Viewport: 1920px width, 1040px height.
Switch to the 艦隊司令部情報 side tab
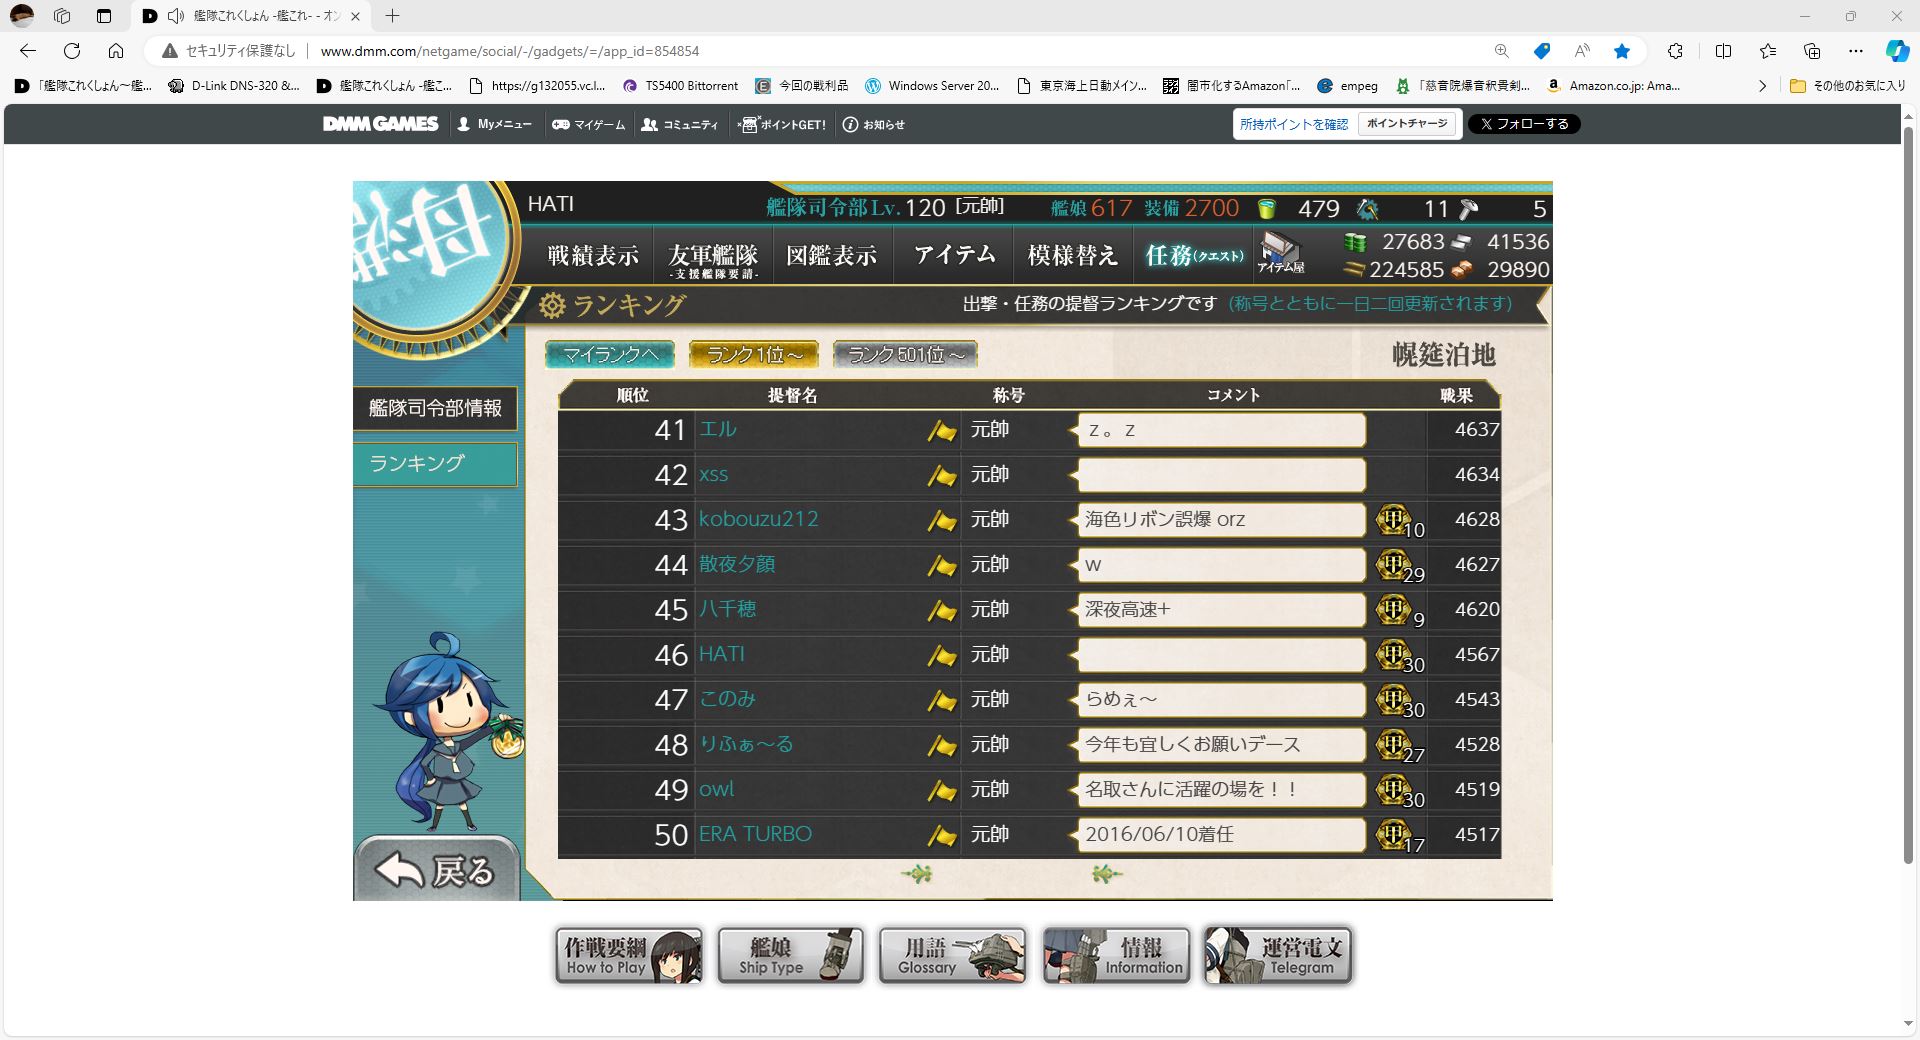(435, 408)
